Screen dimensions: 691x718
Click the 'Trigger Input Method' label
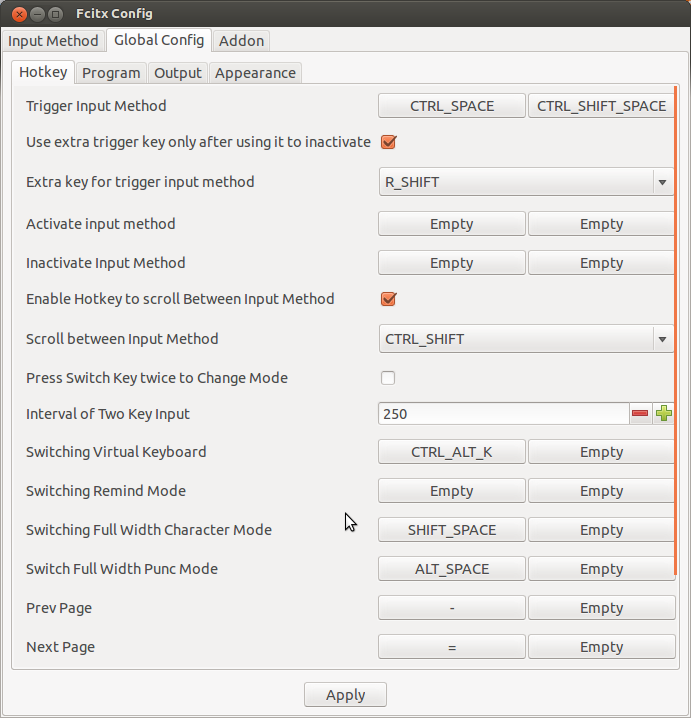pos(96,106)
